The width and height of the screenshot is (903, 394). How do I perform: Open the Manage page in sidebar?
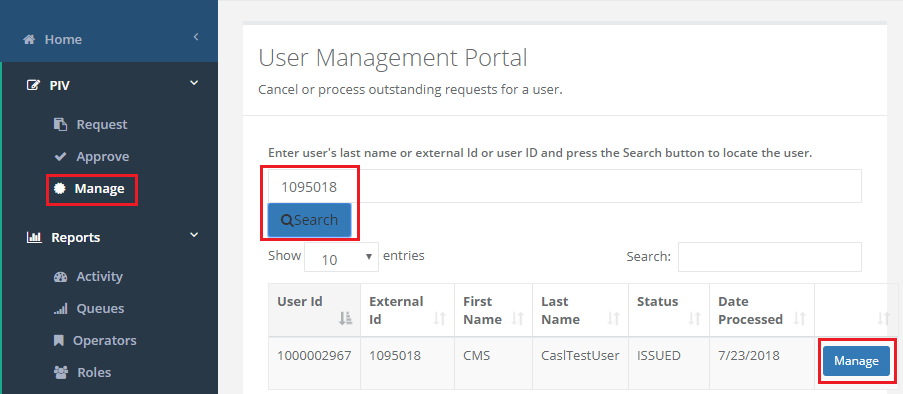click(x=99, y=188)
